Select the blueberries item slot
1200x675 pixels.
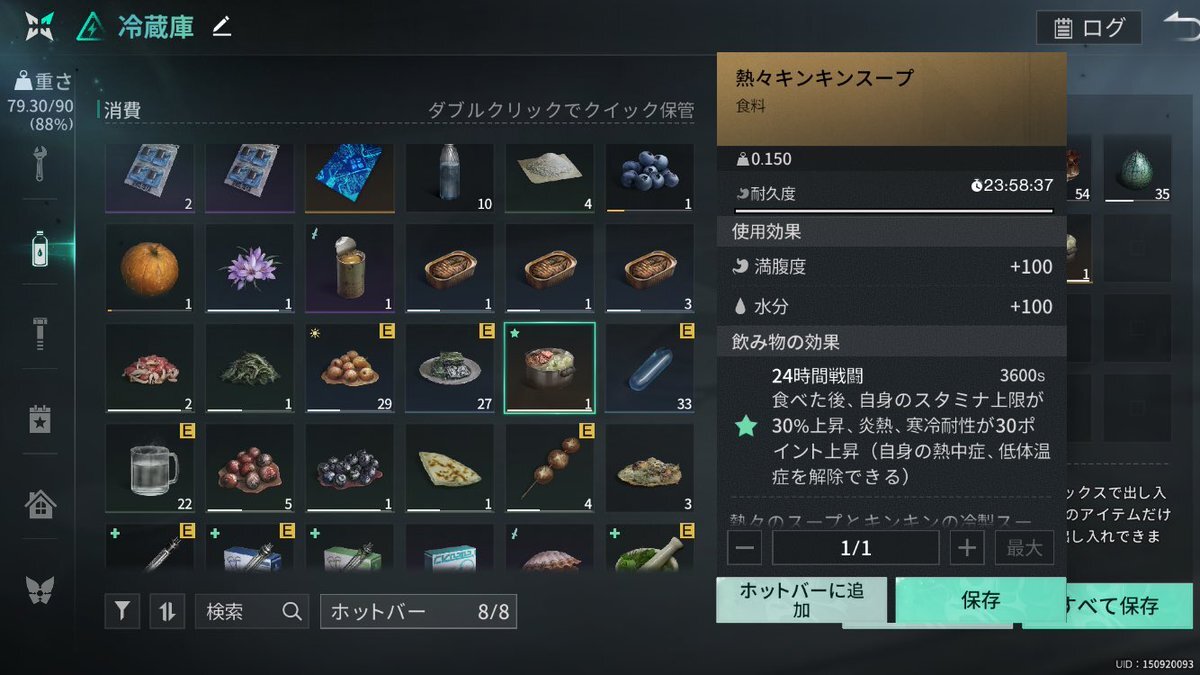(650, 178)
